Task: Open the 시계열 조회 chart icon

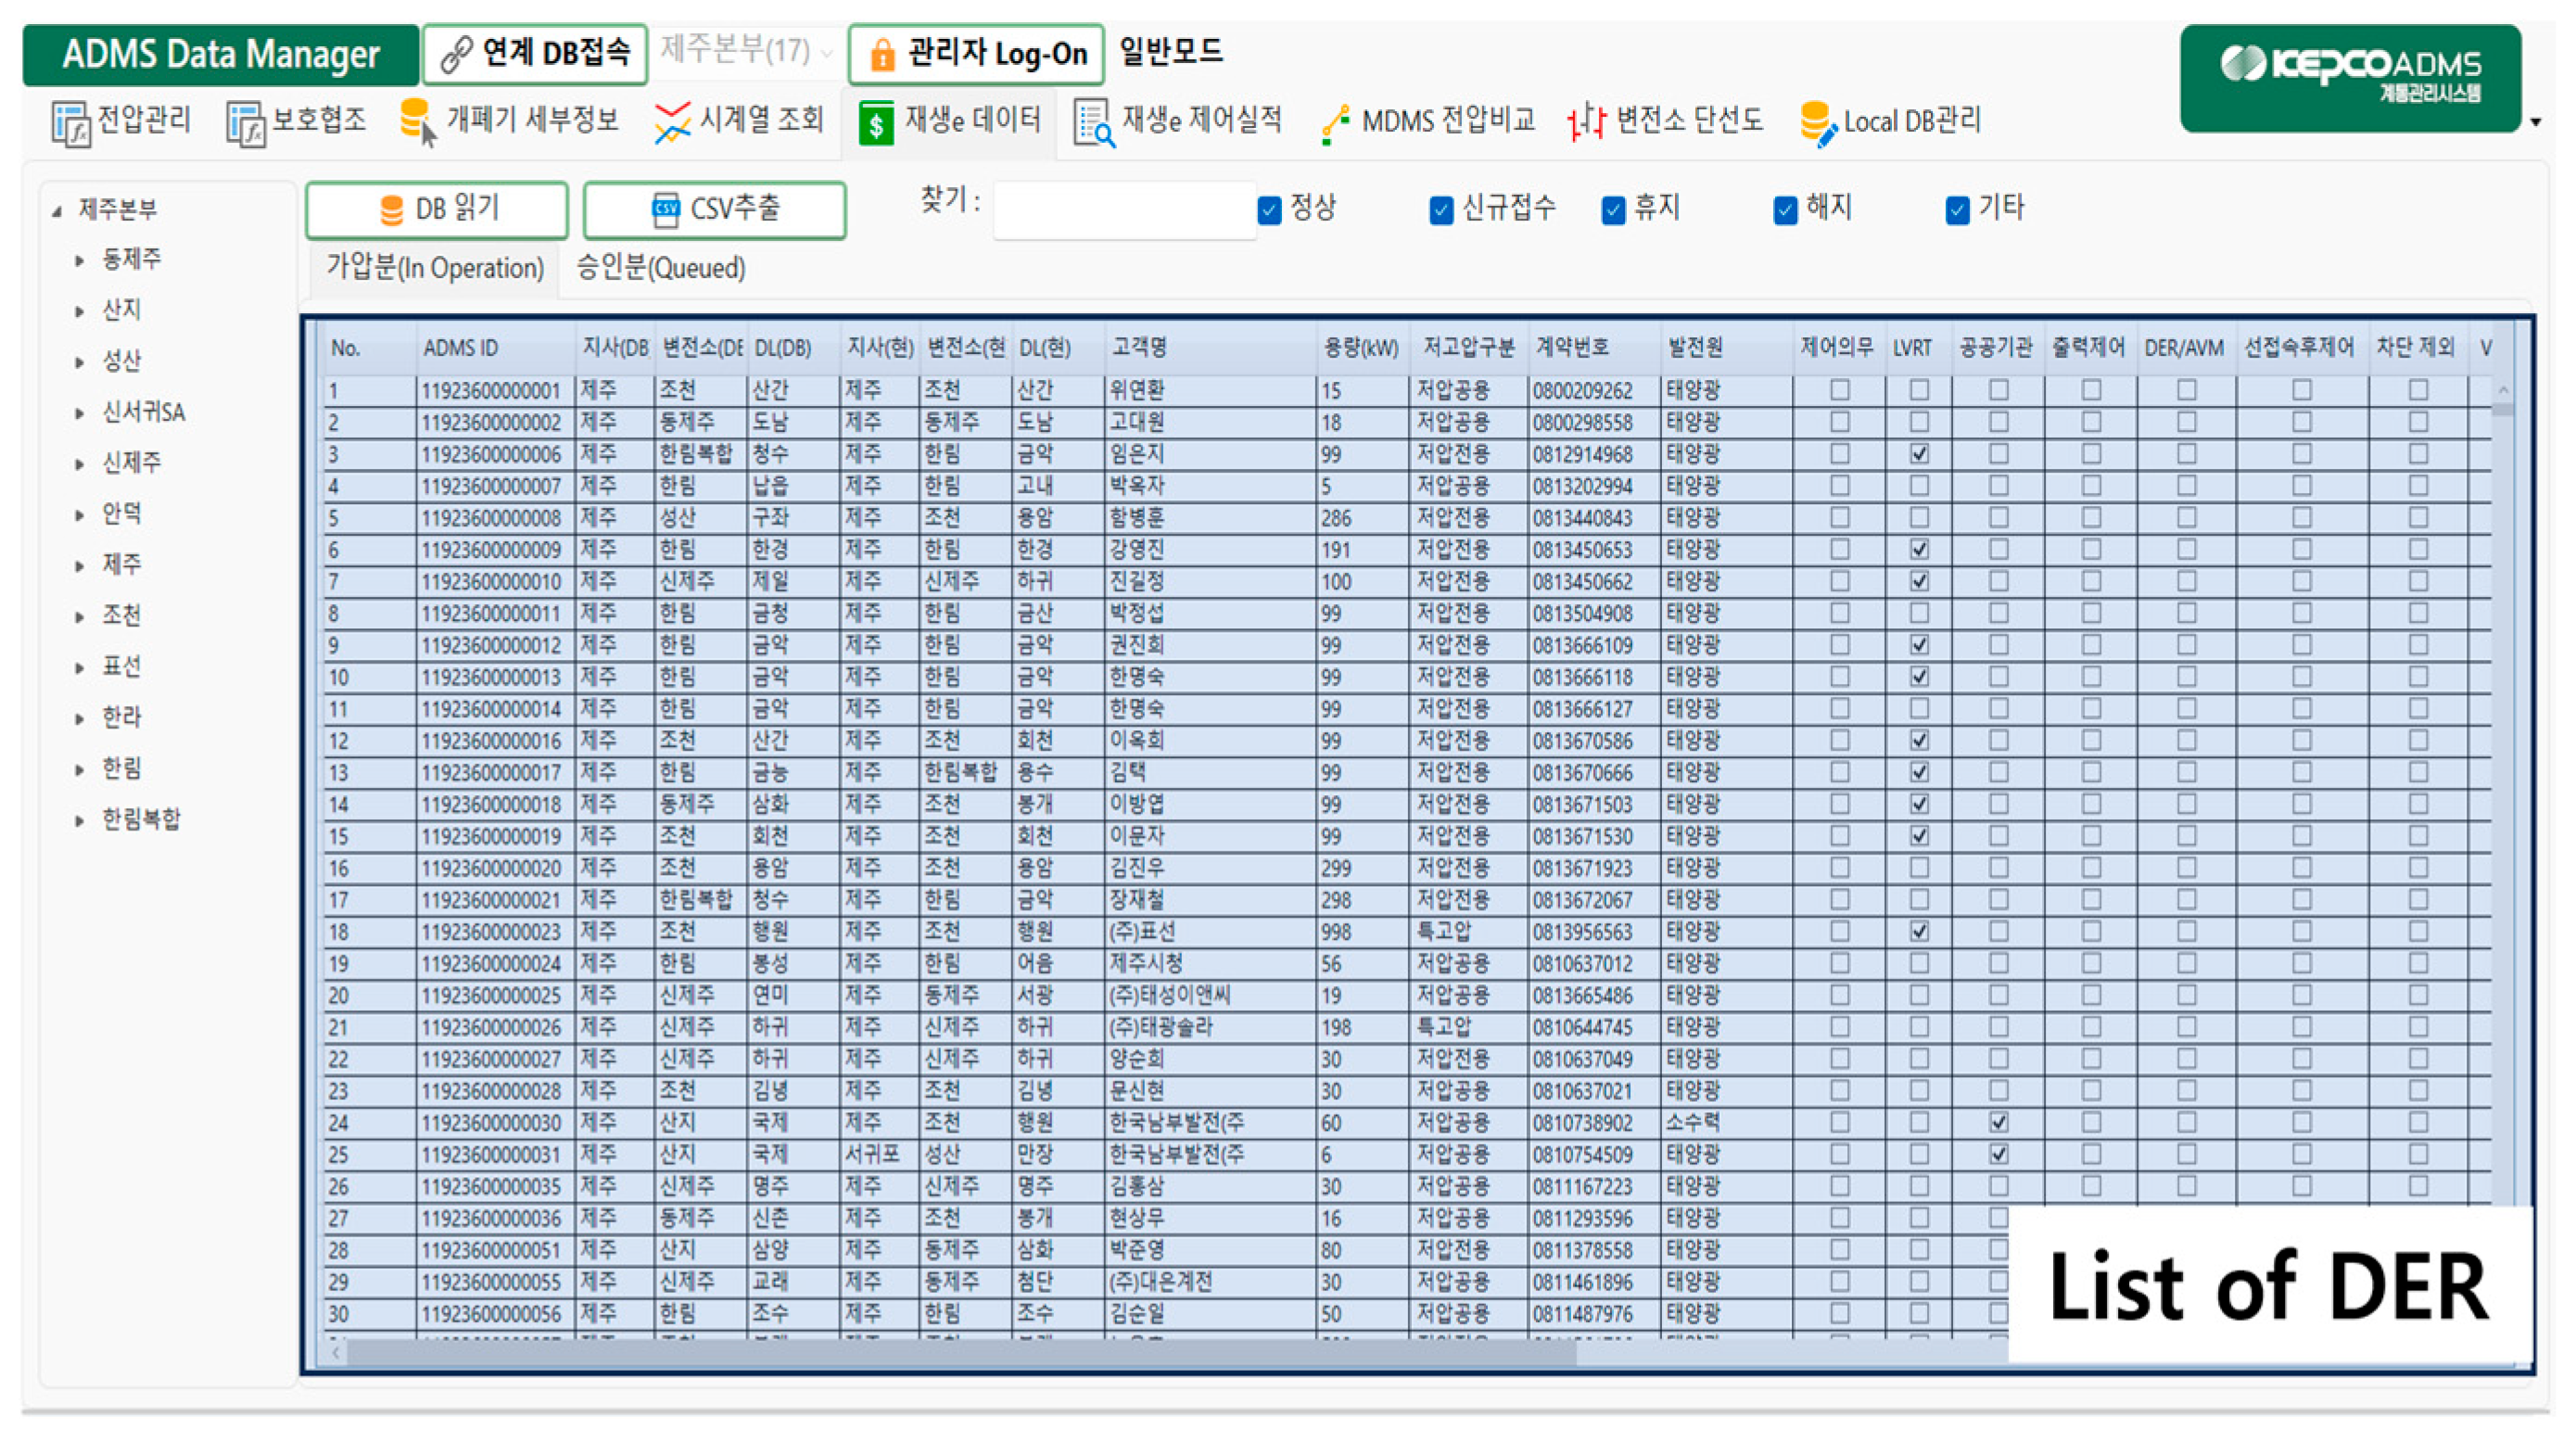Action: [x=672, y=122]
